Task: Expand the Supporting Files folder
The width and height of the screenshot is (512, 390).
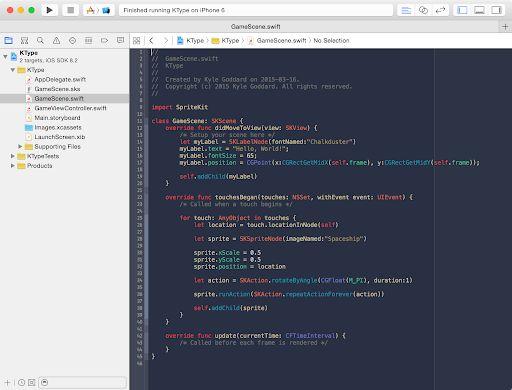Action: click(x=20, y=146)
